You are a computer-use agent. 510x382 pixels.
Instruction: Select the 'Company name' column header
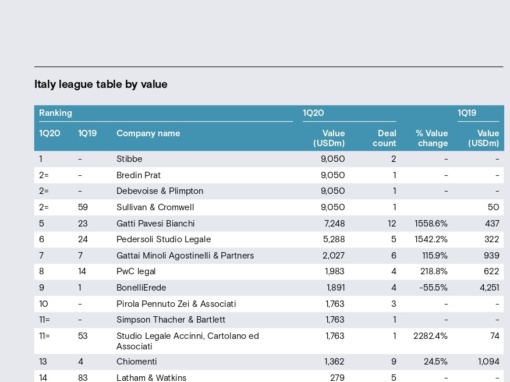point(148,133)
